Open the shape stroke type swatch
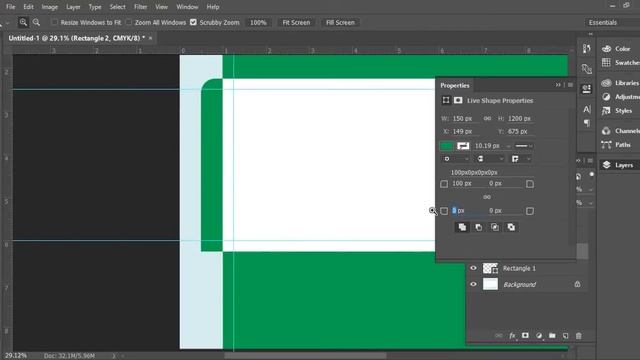The height and width of the screenshot is (360, 640). tap(463, 146)
